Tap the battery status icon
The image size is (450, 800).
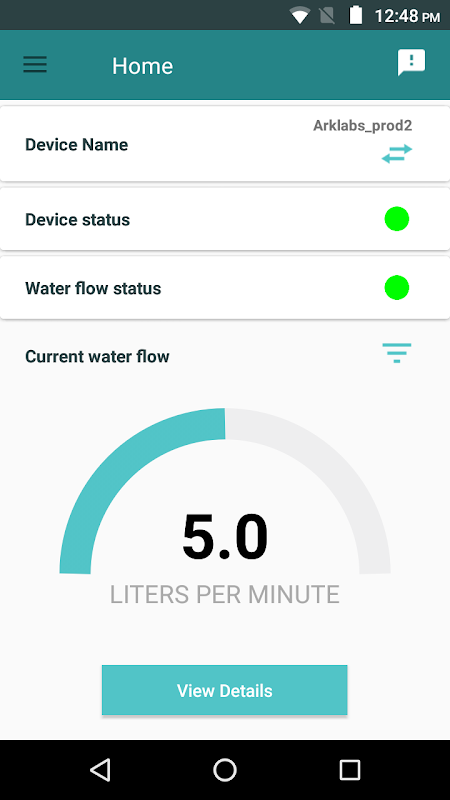point(356,15)
